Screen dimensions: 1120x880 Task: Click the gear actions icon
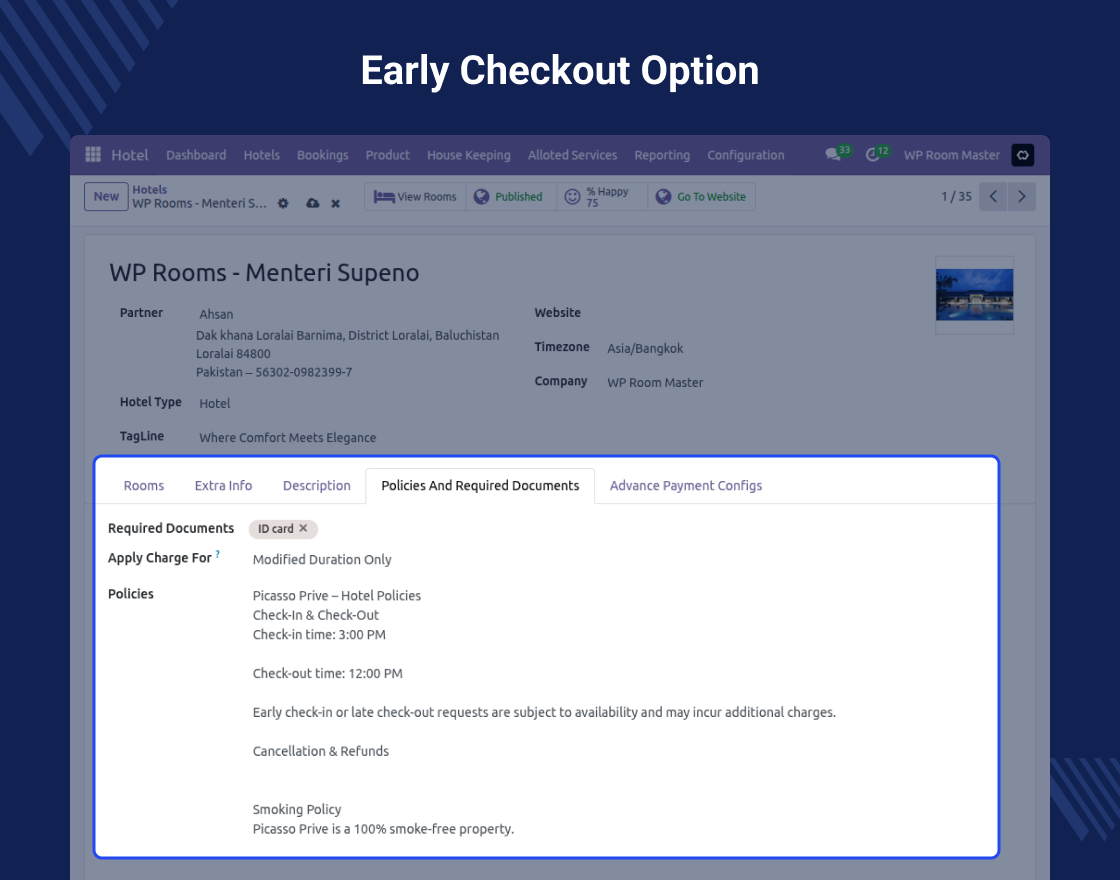pos(283,203)
